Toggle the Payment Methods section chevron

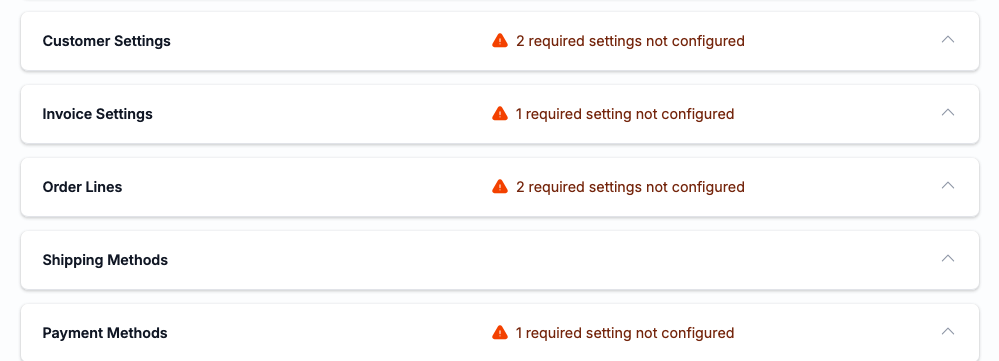point(948,331)
